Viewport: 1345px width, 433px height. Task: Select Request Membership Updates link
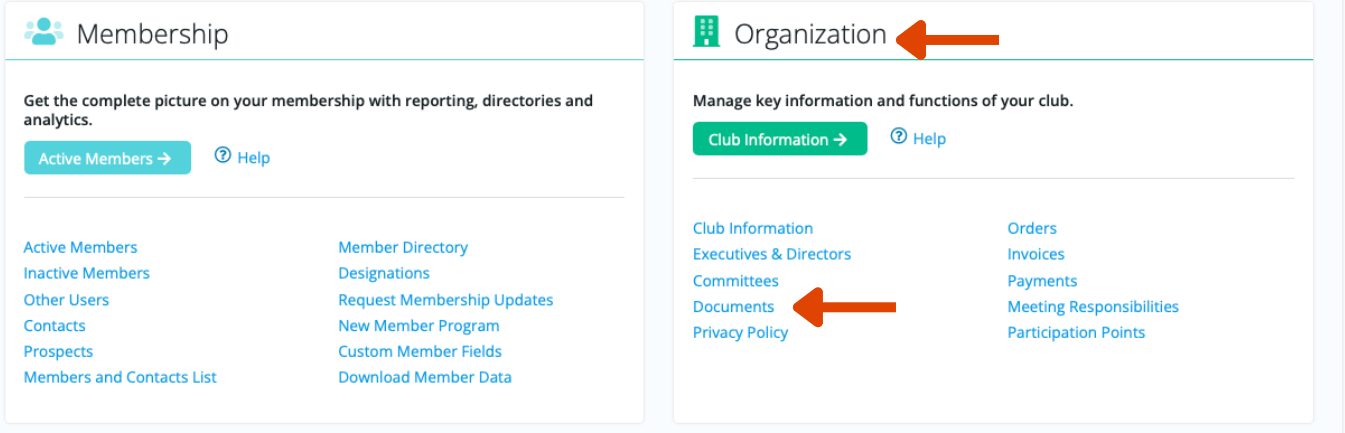pyautogui.click(x=446, y=300)
